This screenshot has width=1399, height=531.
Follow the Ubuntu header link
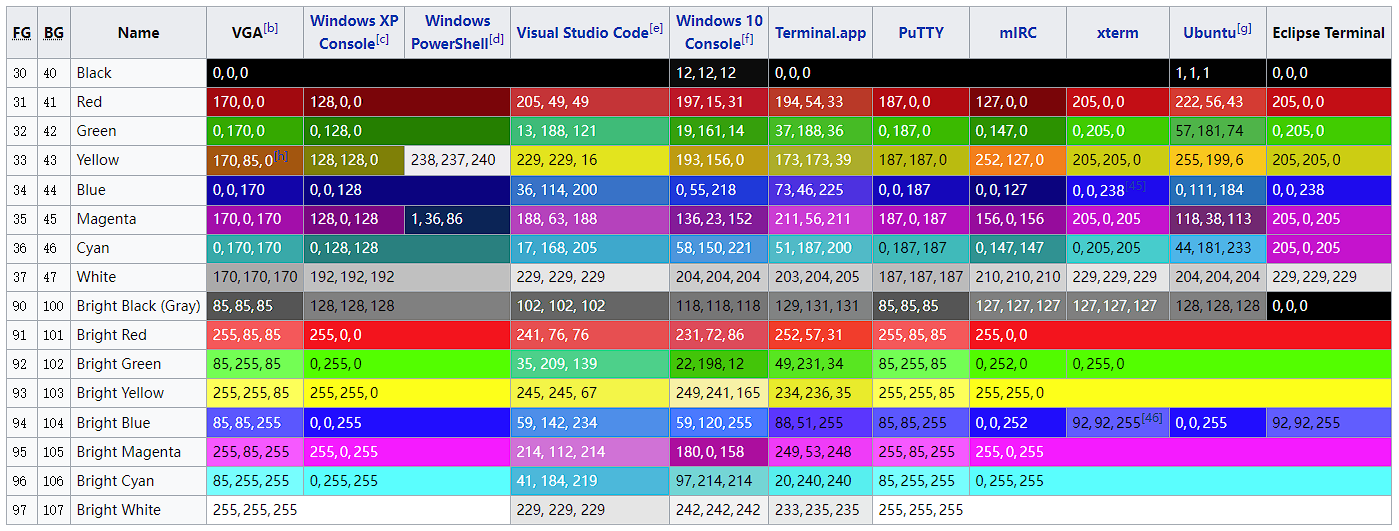(x=1209, y=33)
